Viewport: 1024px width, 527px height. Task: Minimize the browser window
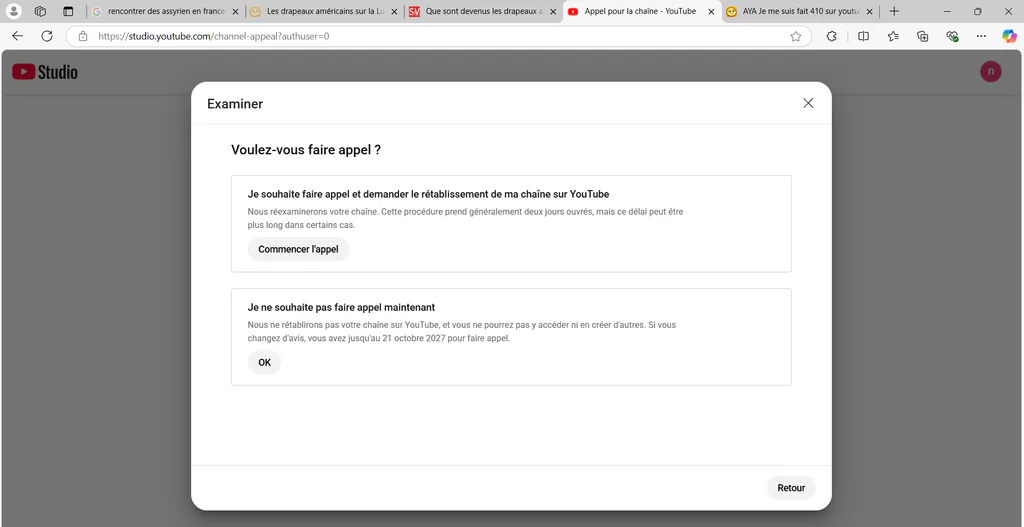947,11
